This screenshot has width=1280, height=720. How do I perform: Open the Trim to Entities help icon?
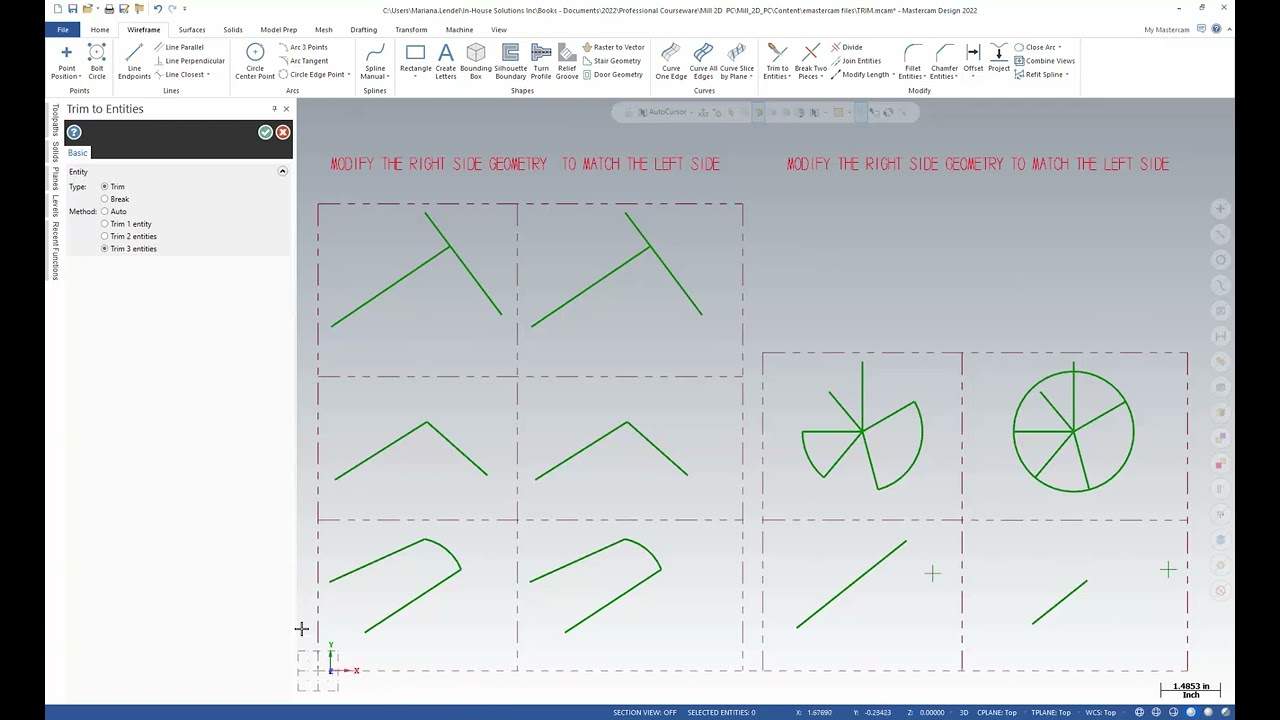point(74,132)
